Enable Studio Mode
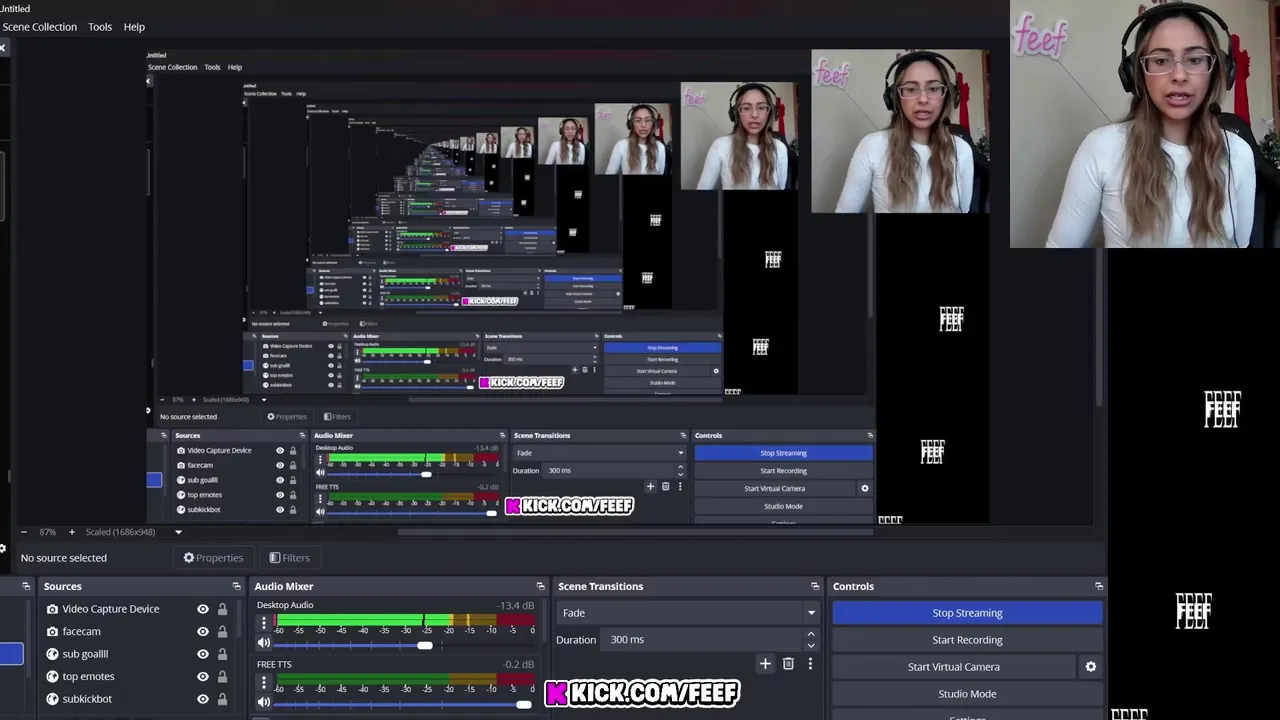Screen dimensions: 1280x720 (x=967, y=694)
